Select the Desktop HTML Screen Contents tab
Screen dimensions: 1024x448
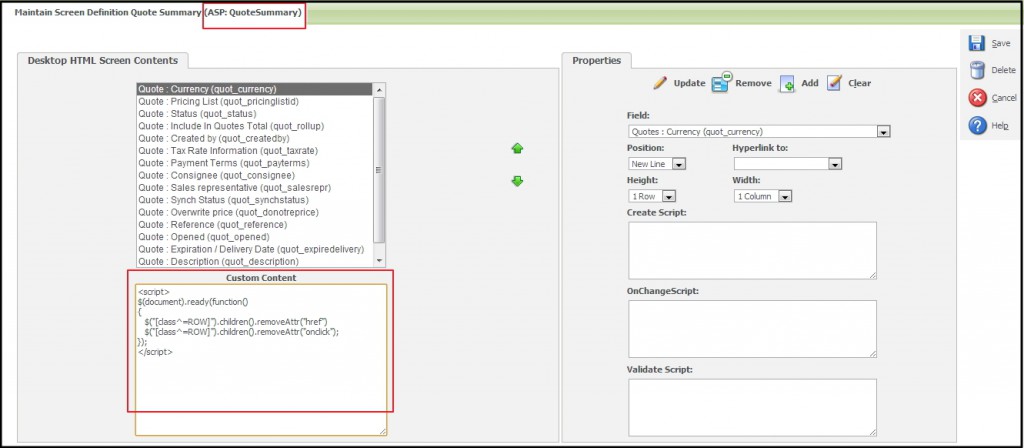[x=103, y=60]
